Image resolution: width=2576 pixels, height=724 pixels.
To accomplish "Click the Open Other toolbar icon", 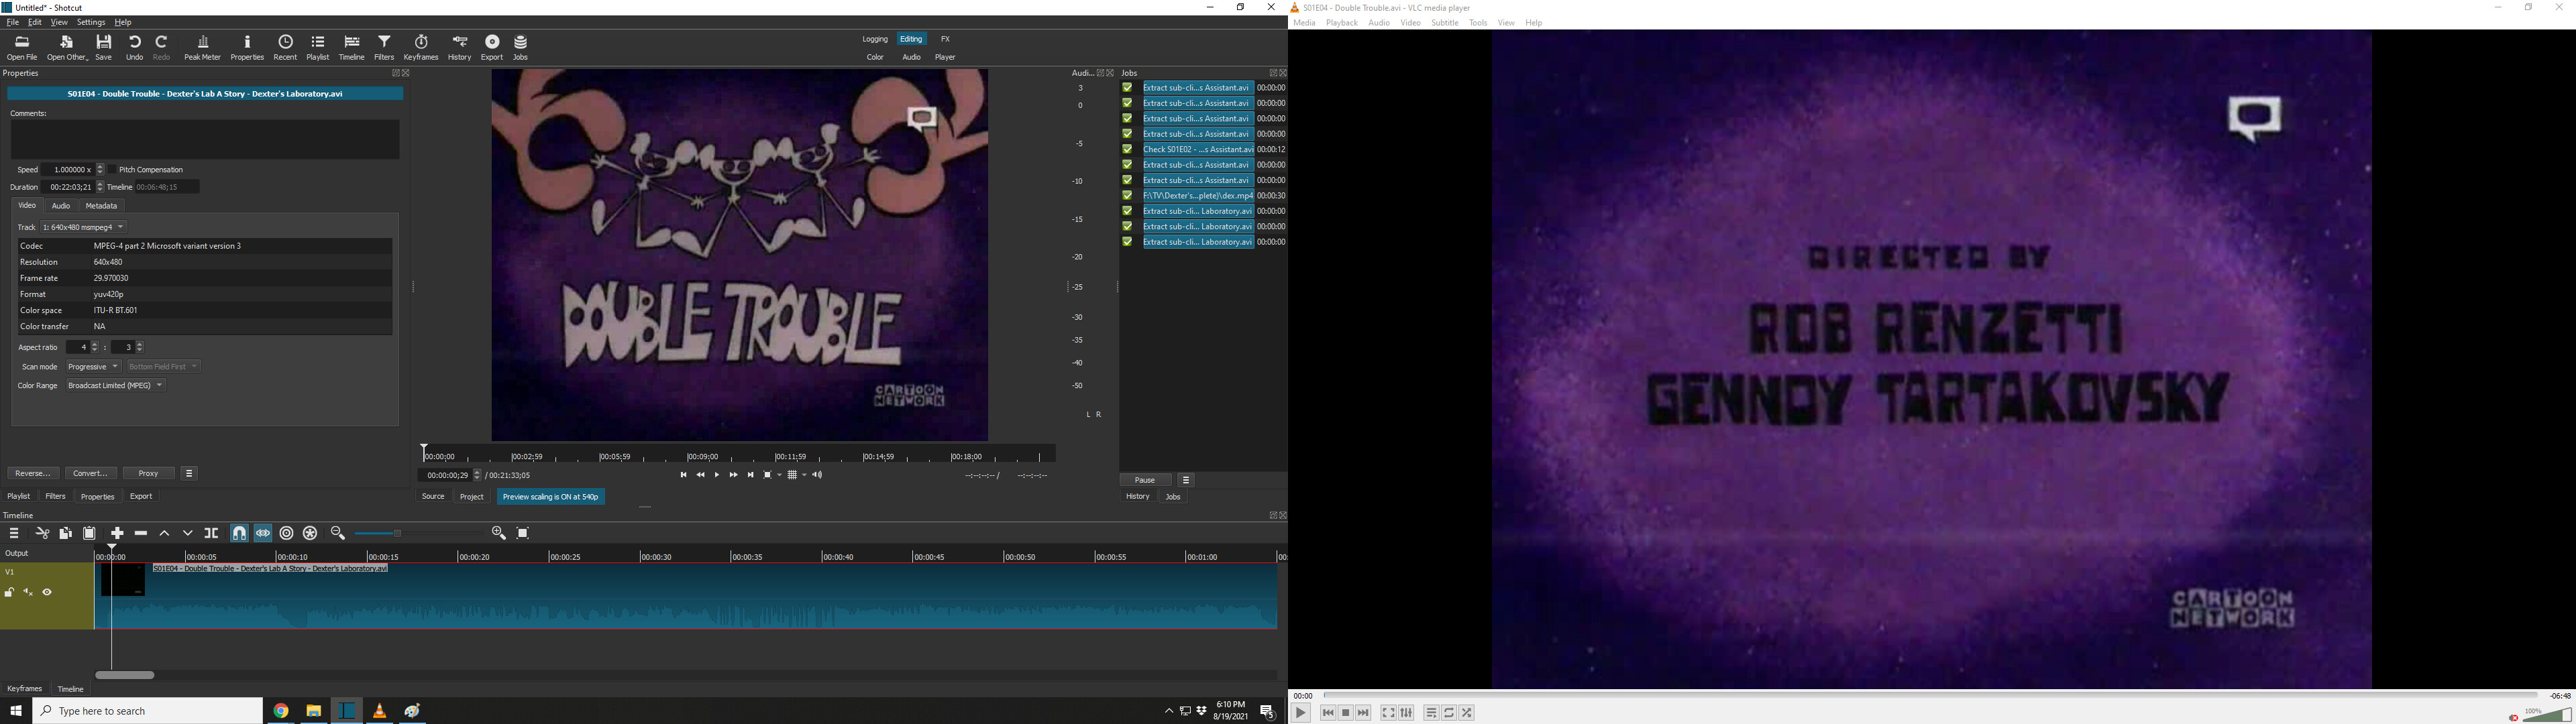I will (67, 47).
